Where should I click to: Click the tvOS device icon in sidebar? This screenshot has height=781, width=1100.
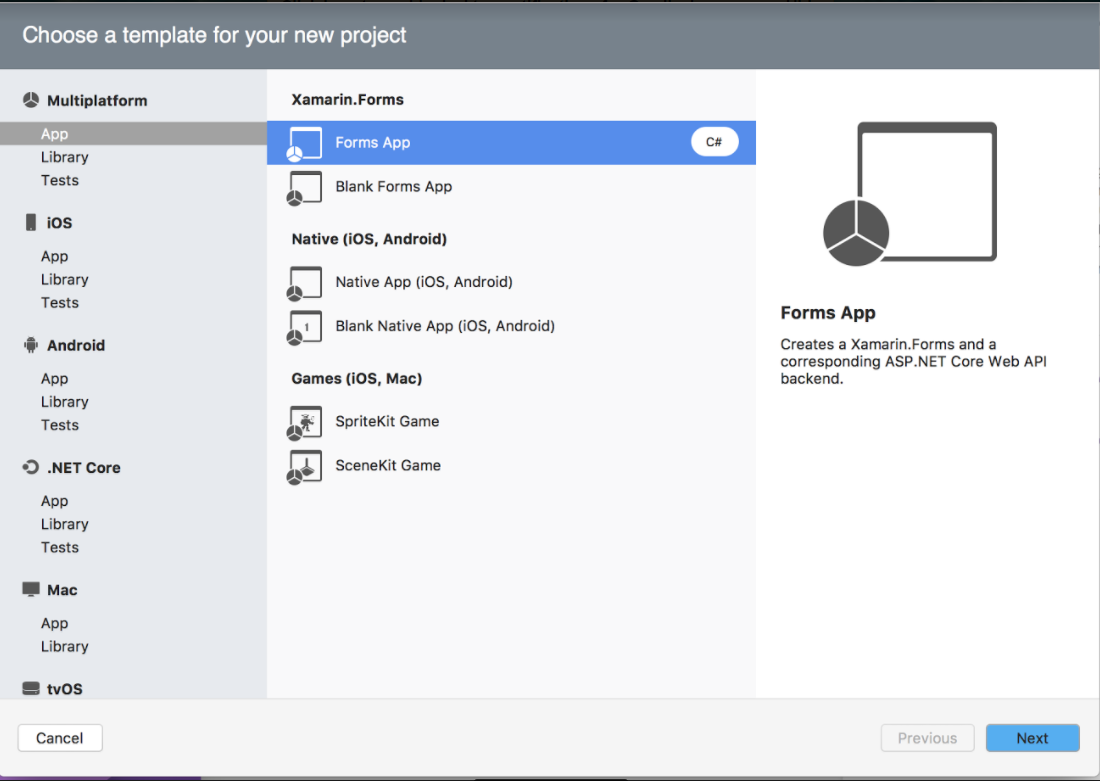coord(31,688)
